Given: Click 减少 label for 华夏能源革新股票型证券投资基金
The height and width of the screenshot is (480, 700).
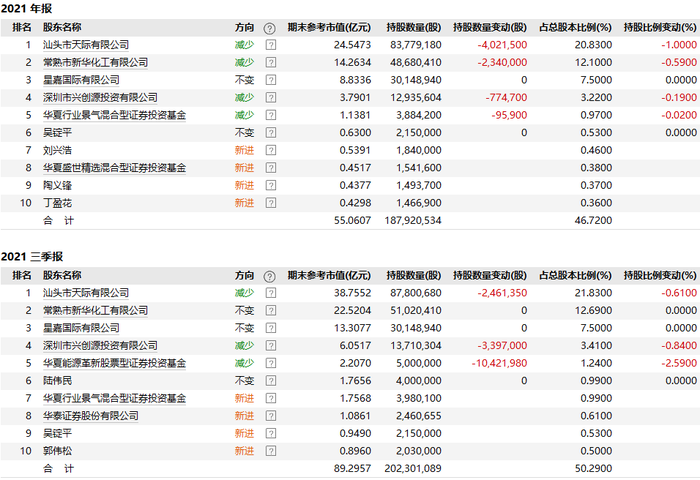Looking at the screenshot, I should [x=244, y=363].
